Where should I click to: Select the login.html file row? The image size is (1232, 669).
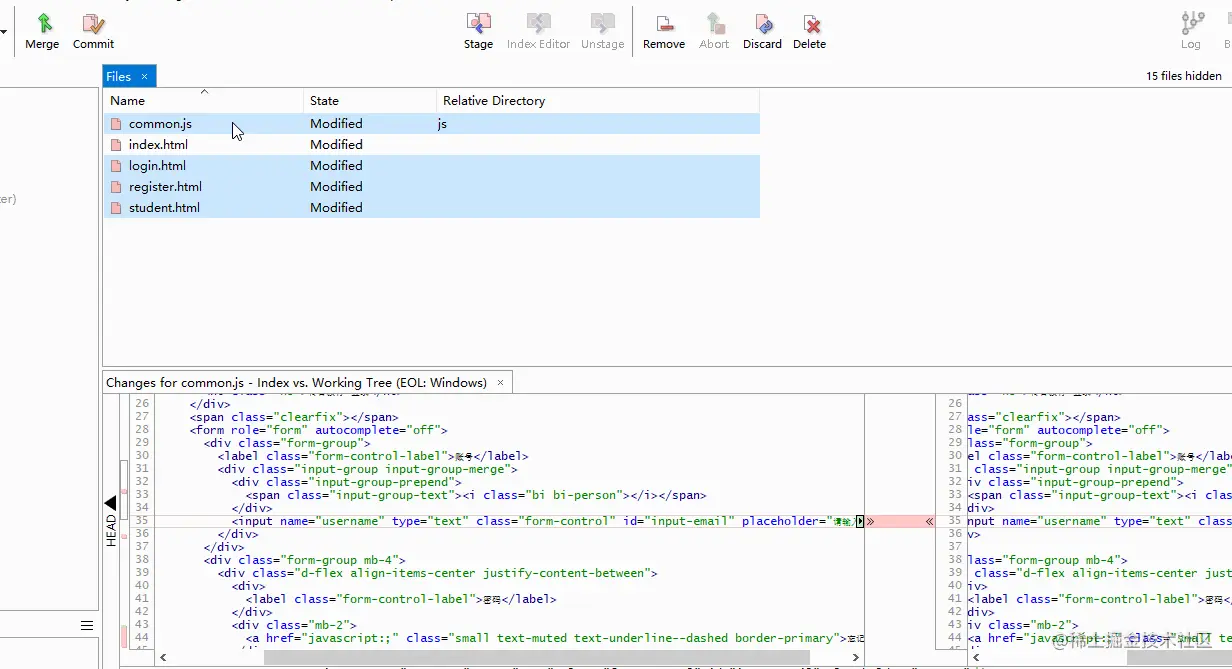coord(431,166)
